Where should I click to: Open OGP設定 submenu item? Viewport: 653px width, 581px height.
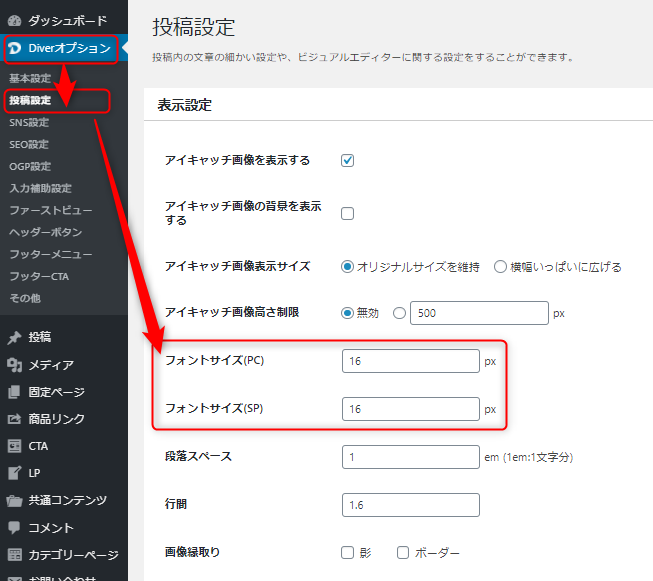tap(30, 167)
